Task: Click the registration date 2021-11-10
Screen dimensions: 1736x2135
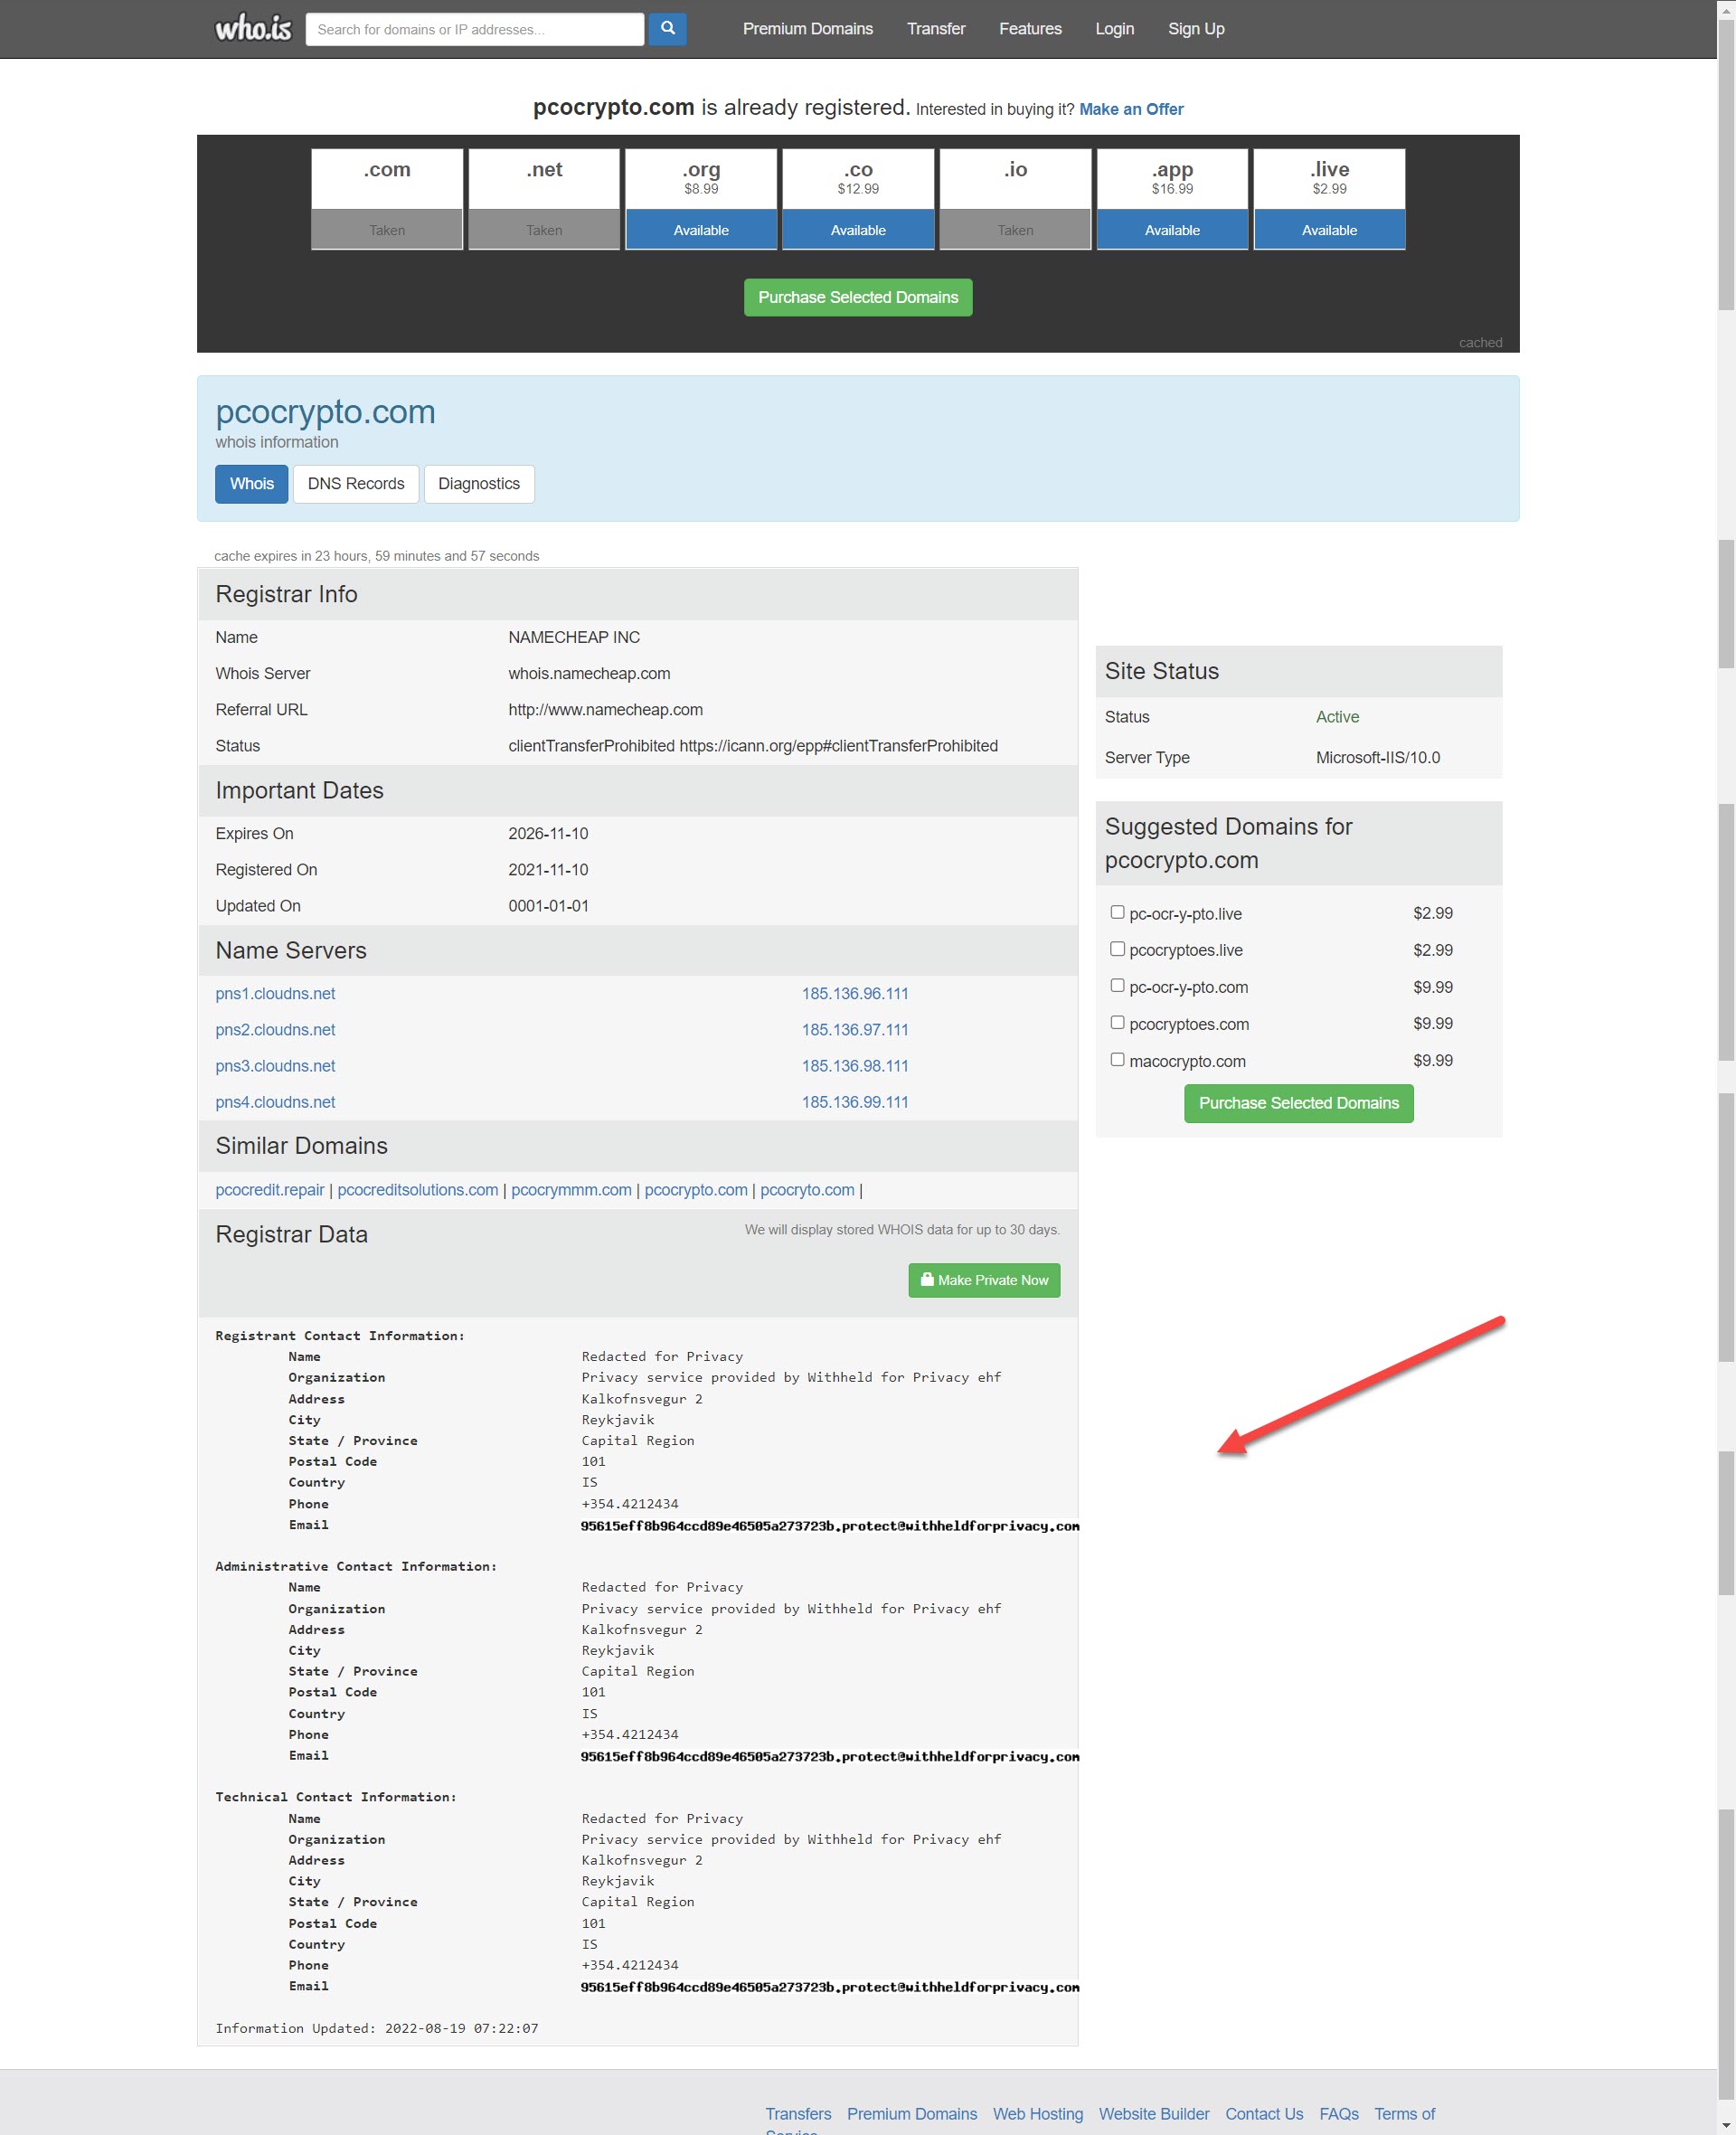Action: (x=548, y=870)
